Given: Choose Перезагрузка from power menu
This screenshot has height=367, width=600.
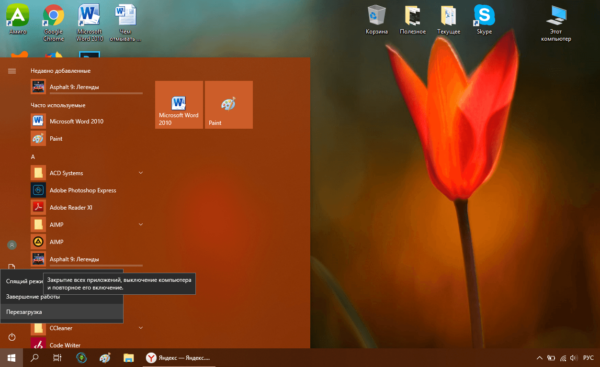Looking at the screenshot, I should [62, 312].
